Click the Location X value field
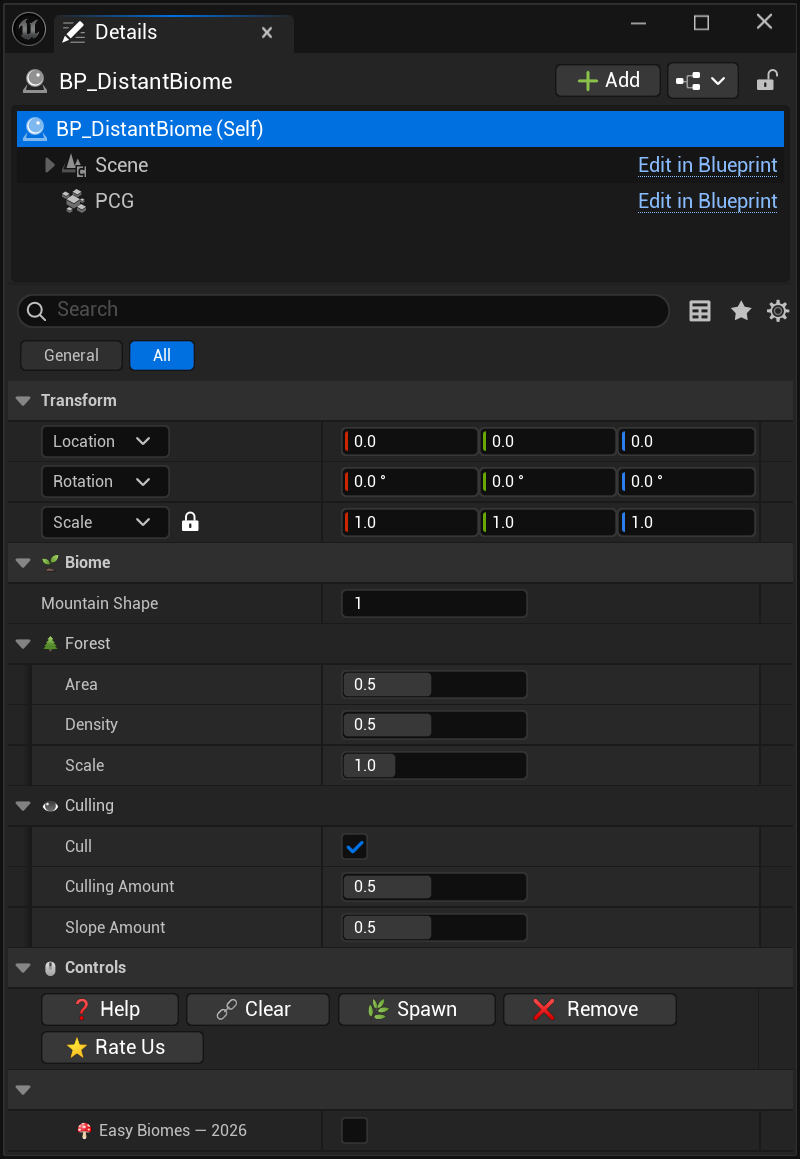The width and height of the screenshot is (800, 1159). click(x=410, y=441)
